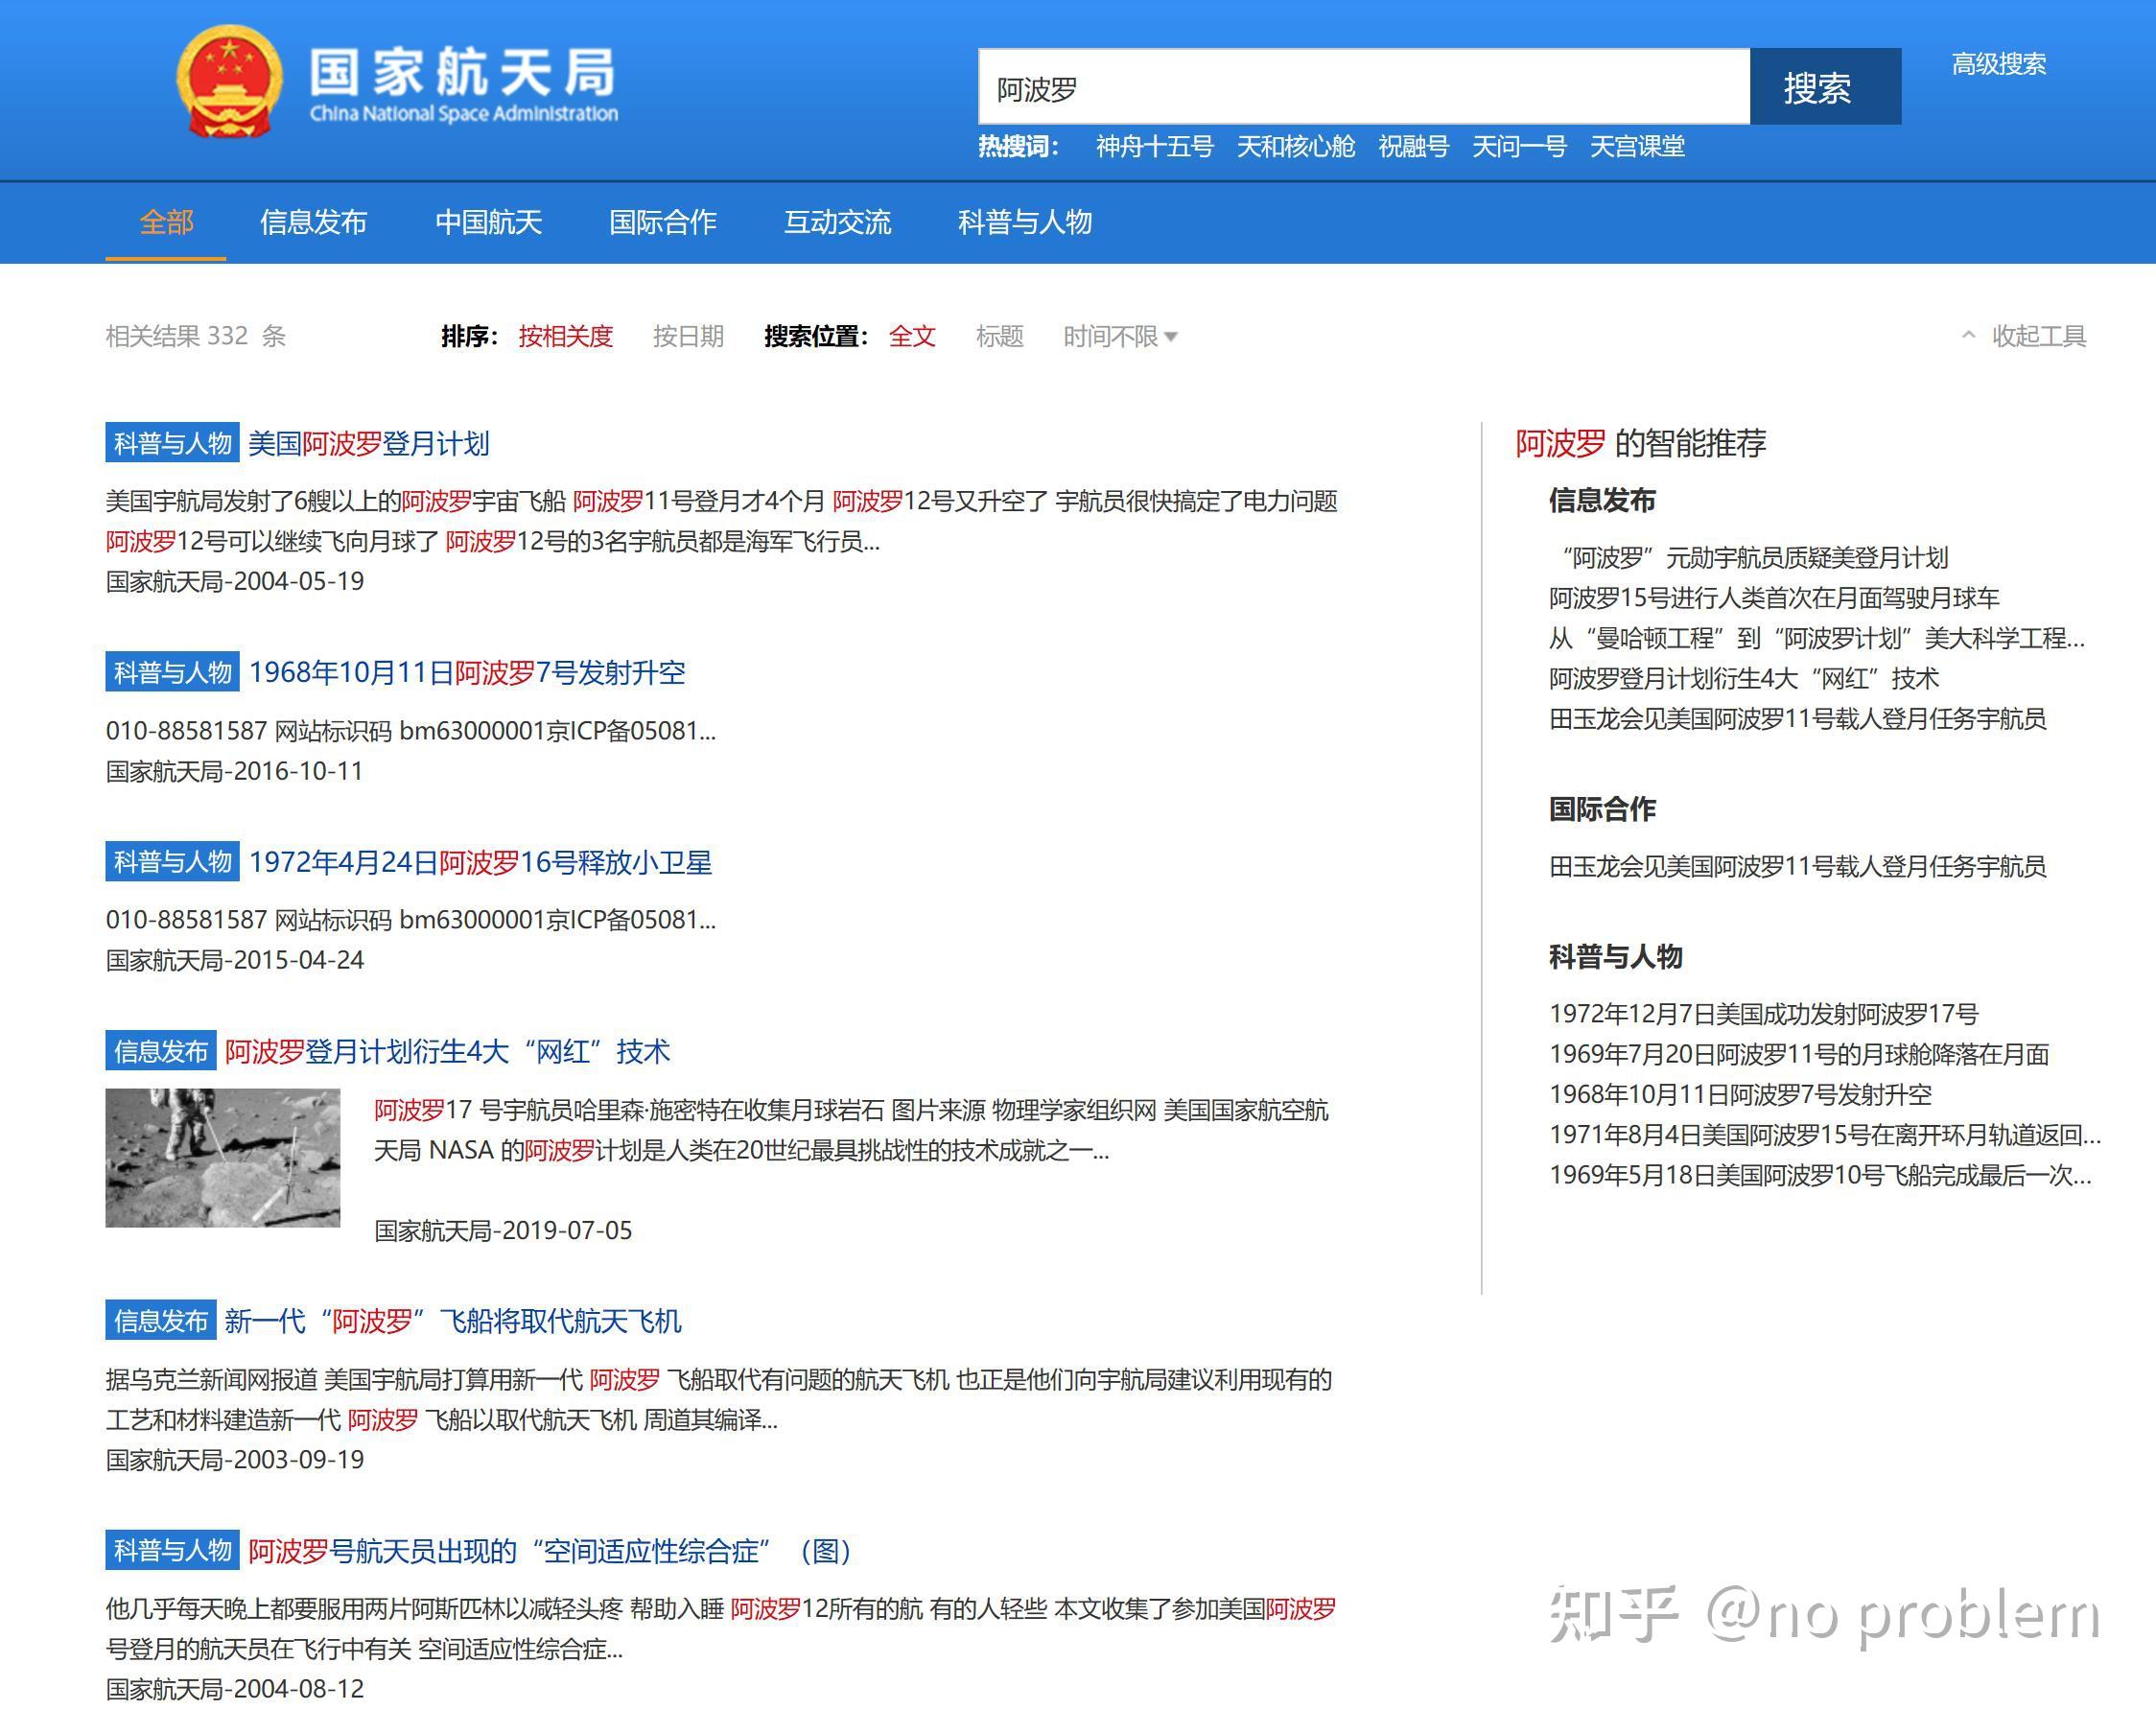The width and height of the screenshot is (2156, 1710).
Task: Switch to the 互动交流 tab
Action: click(837, 222)
